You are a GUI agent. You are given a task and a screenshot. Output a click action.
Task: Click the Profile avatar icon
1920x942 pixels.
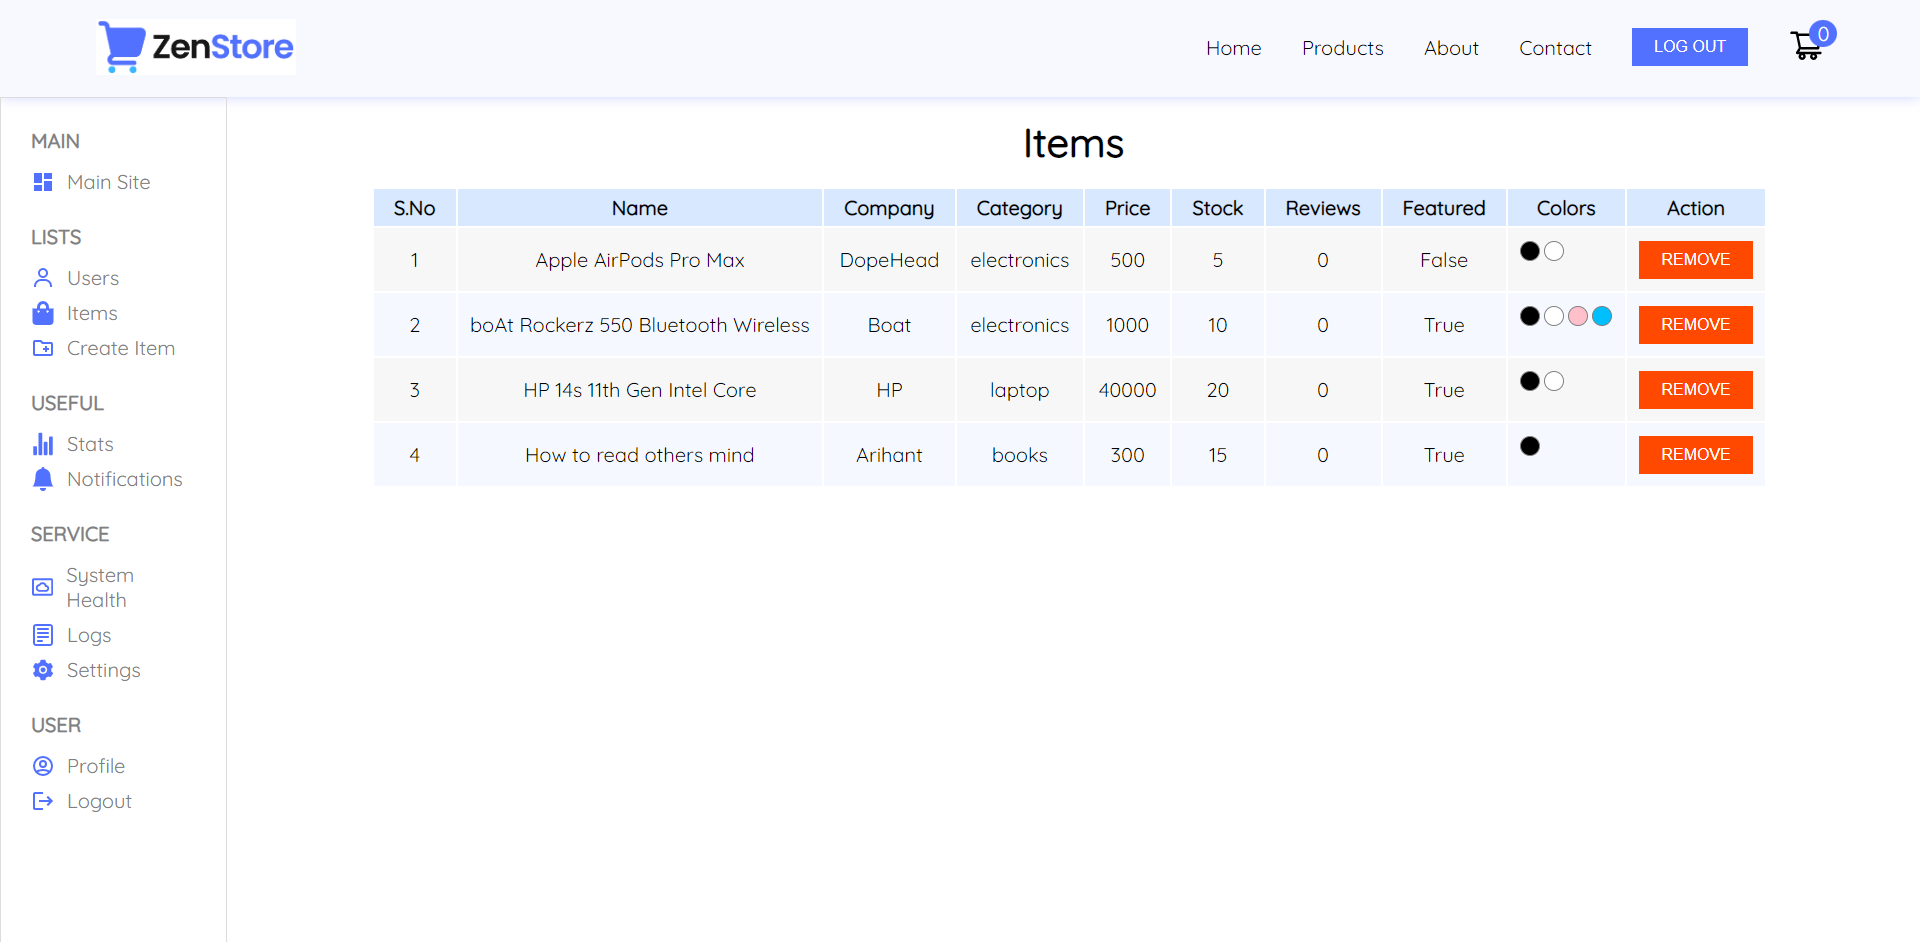pyautogui.click(x=43, y=766)
